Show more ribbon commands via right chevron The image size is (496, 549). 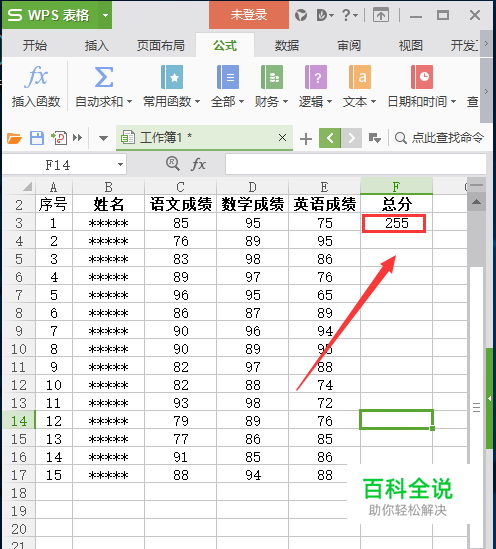click(486, 91)
